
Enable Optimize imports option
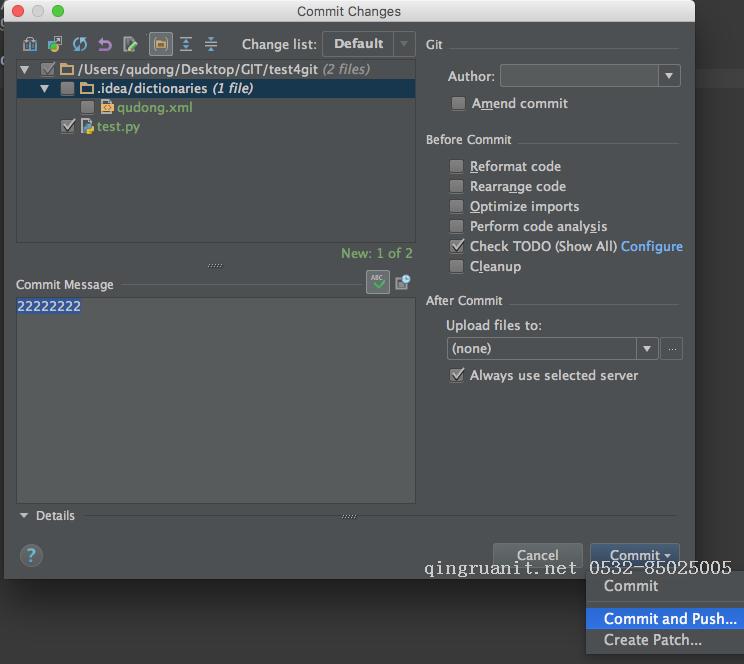click(x=456, y=206)
